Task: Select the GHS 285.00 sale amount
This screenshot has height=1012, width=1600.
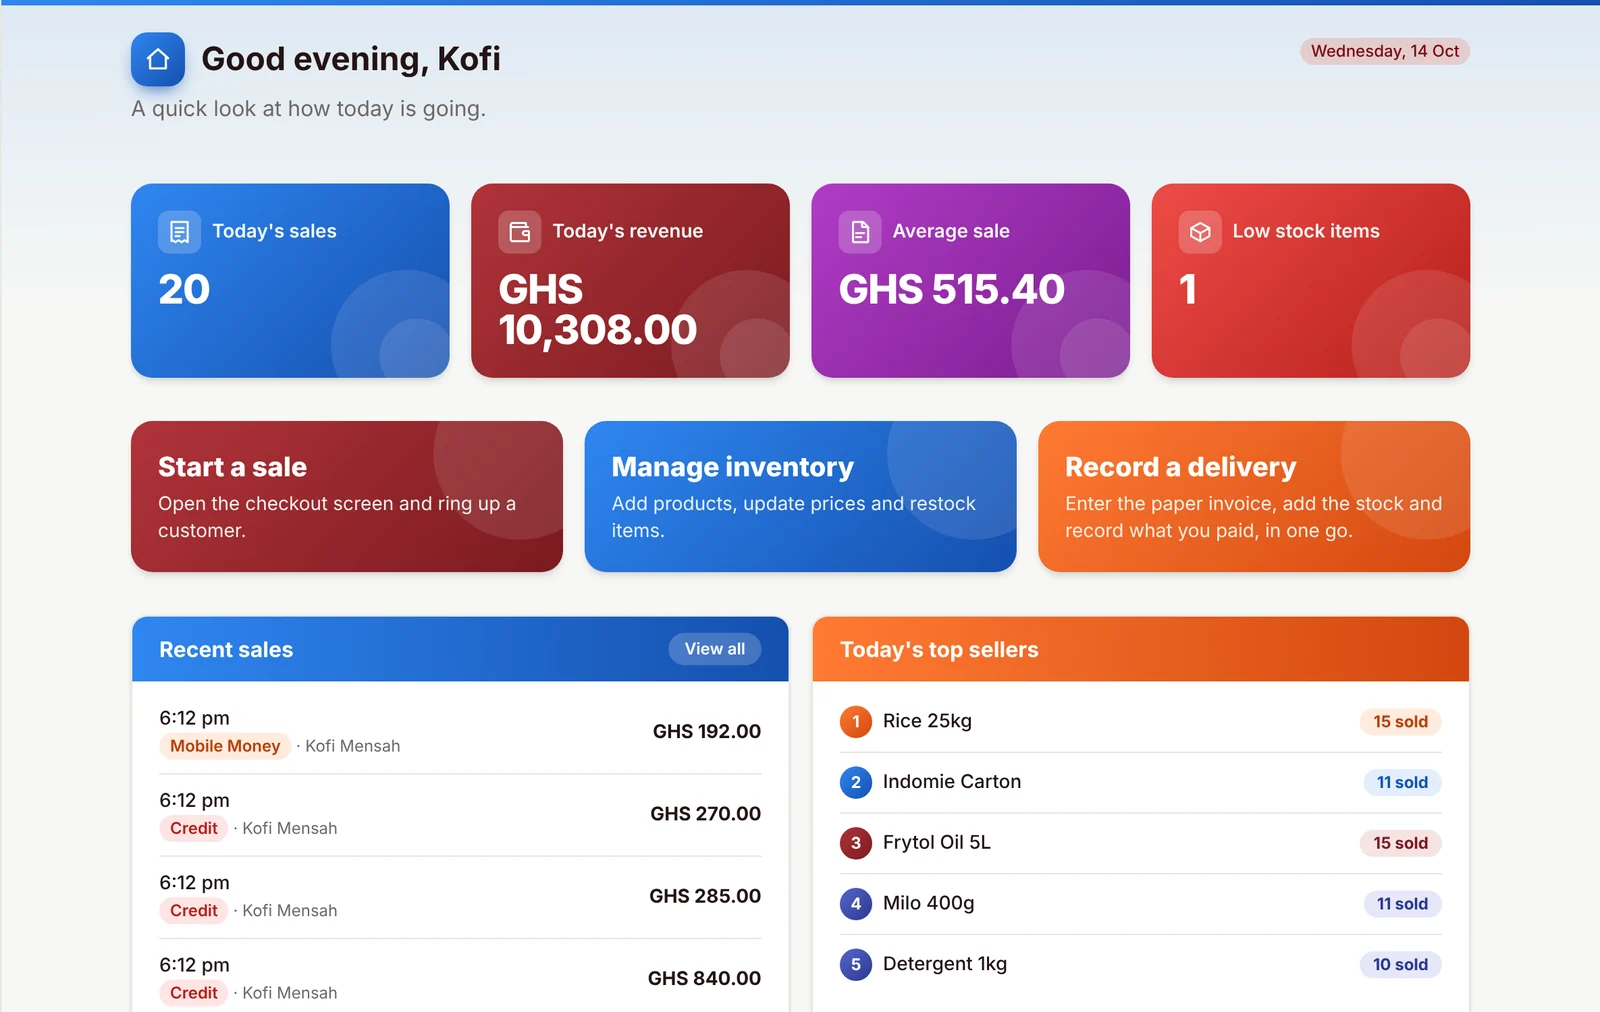Action: coord(705,896)
